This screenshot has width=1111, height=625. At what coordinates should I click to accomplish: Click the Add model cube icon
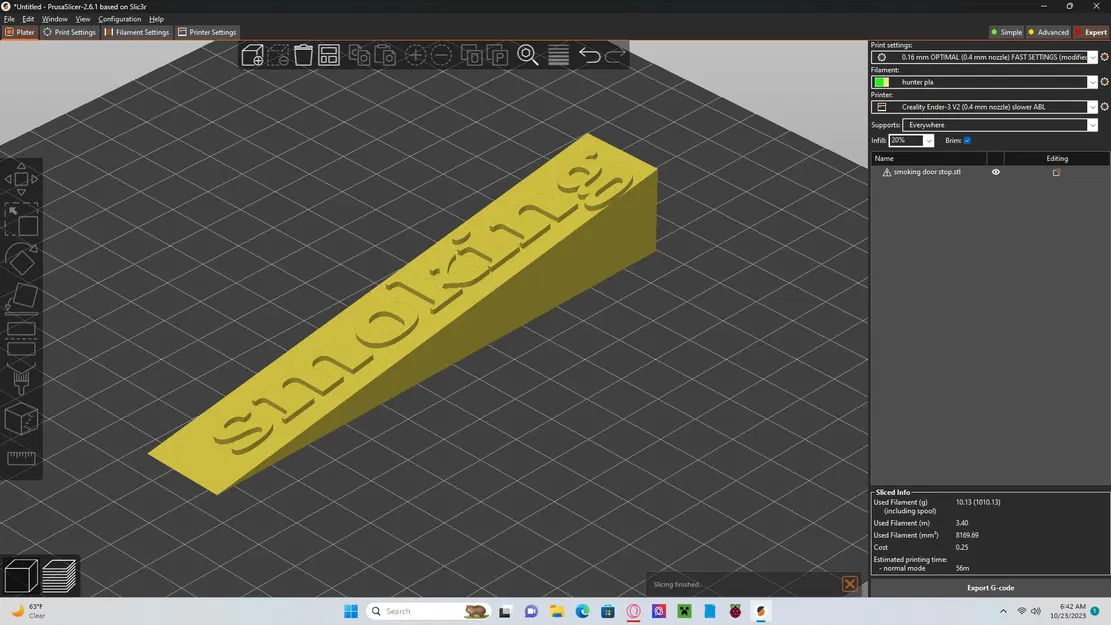[x=252, y=55]
